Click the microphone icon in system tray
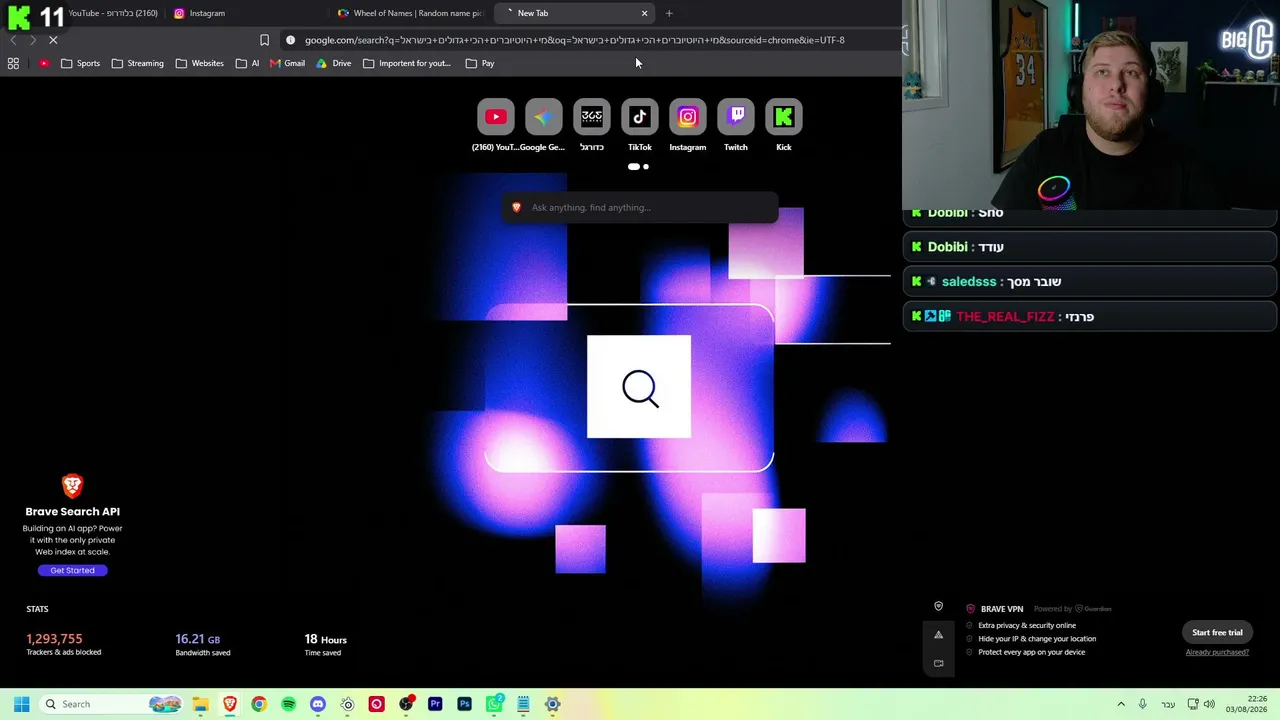 point(1142,704)
